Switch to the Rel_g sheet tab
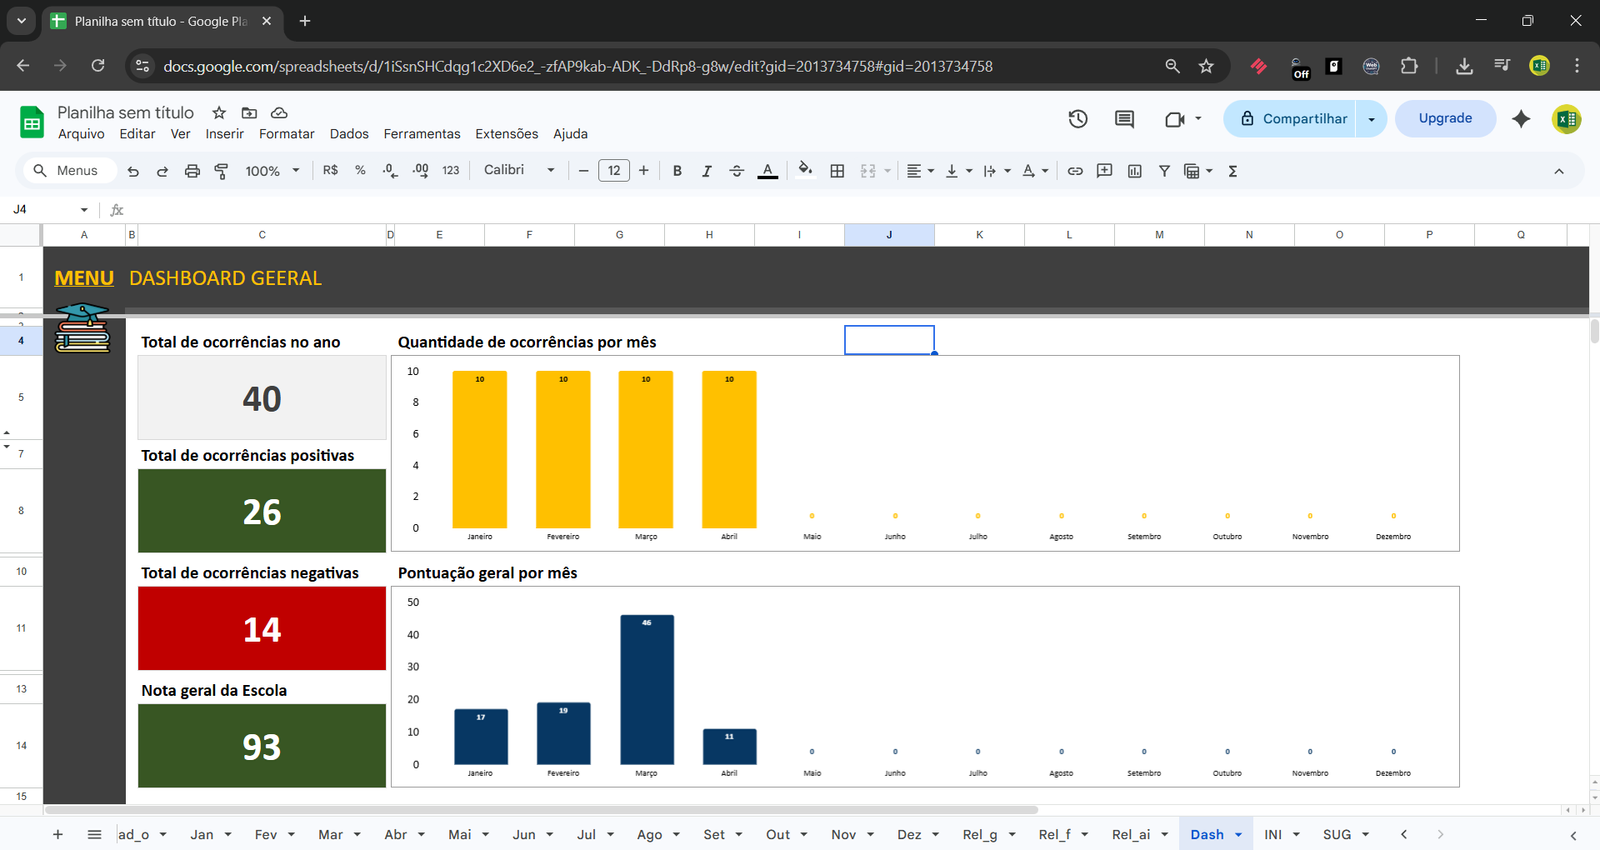The height and width of the screenshot is (850, 1600). tap(979, 835)
